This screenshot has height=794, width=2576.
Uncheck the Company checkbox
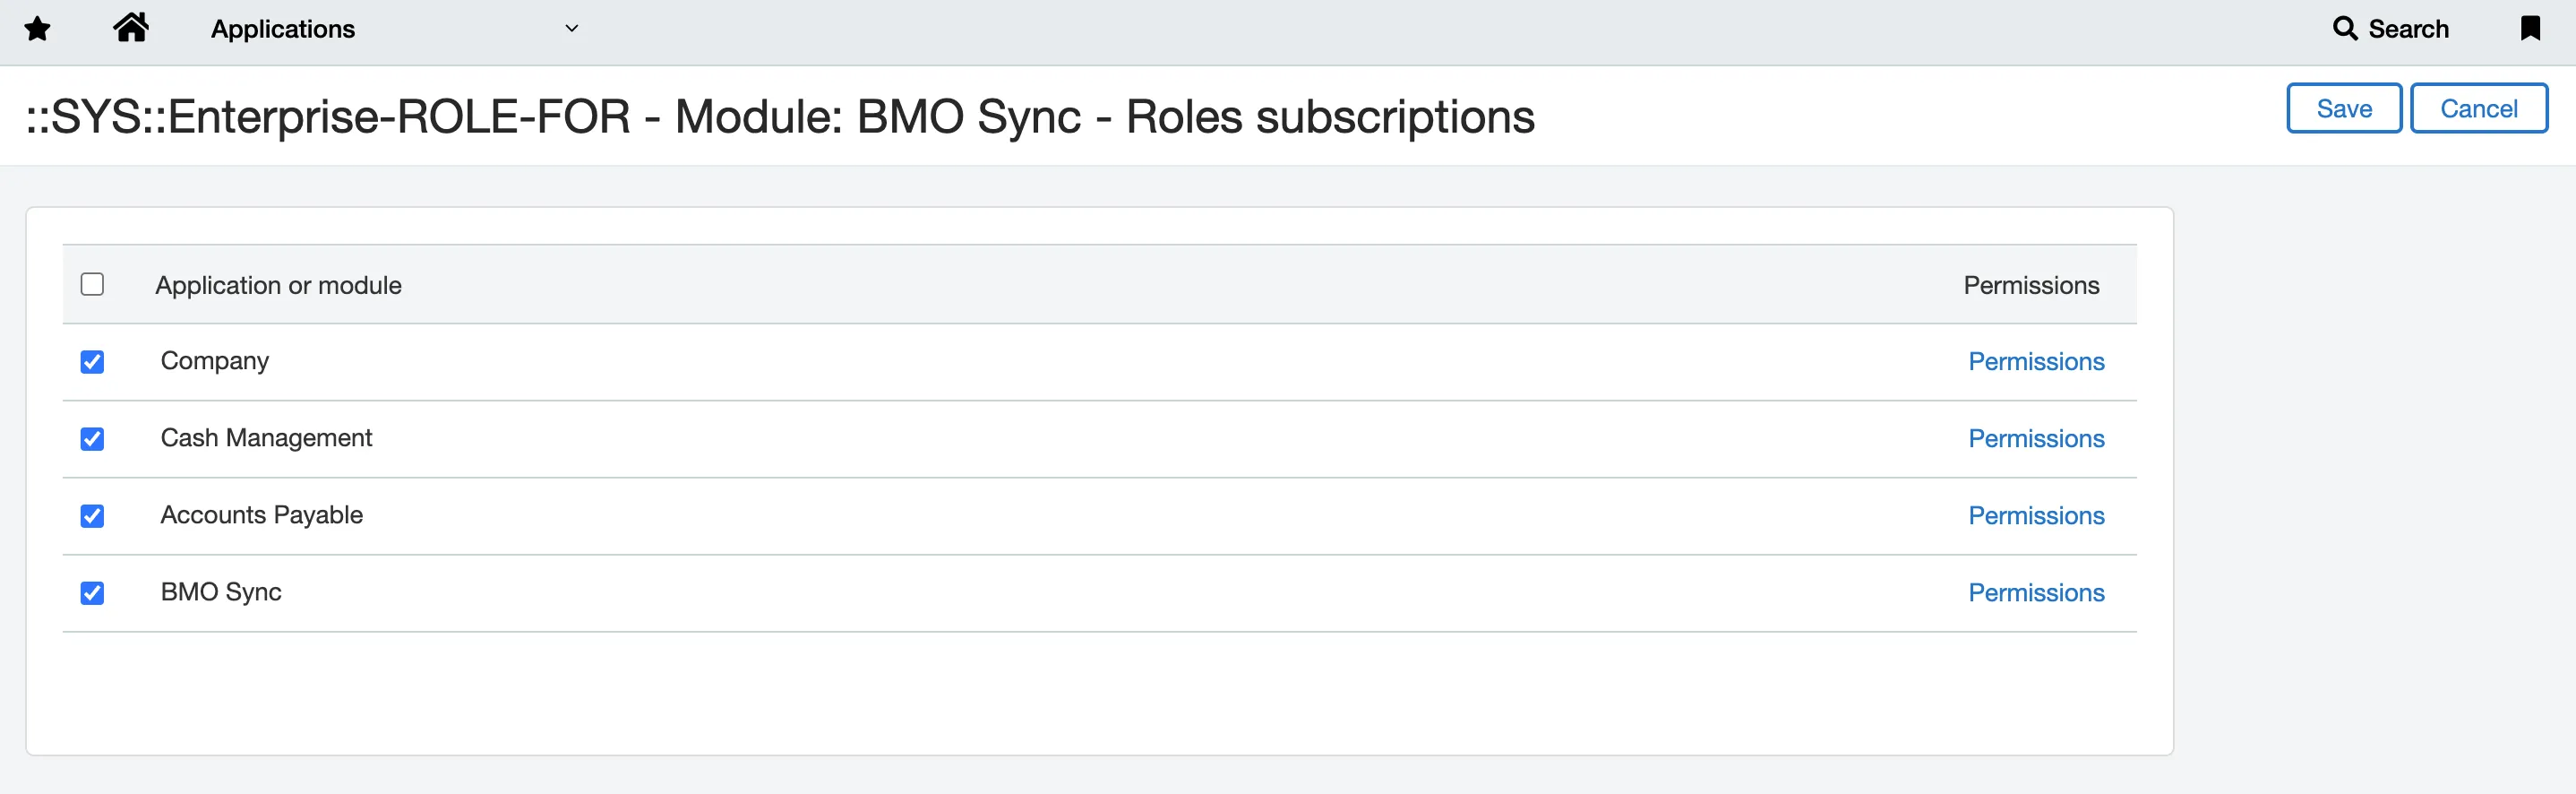click(x=92, y=362)
